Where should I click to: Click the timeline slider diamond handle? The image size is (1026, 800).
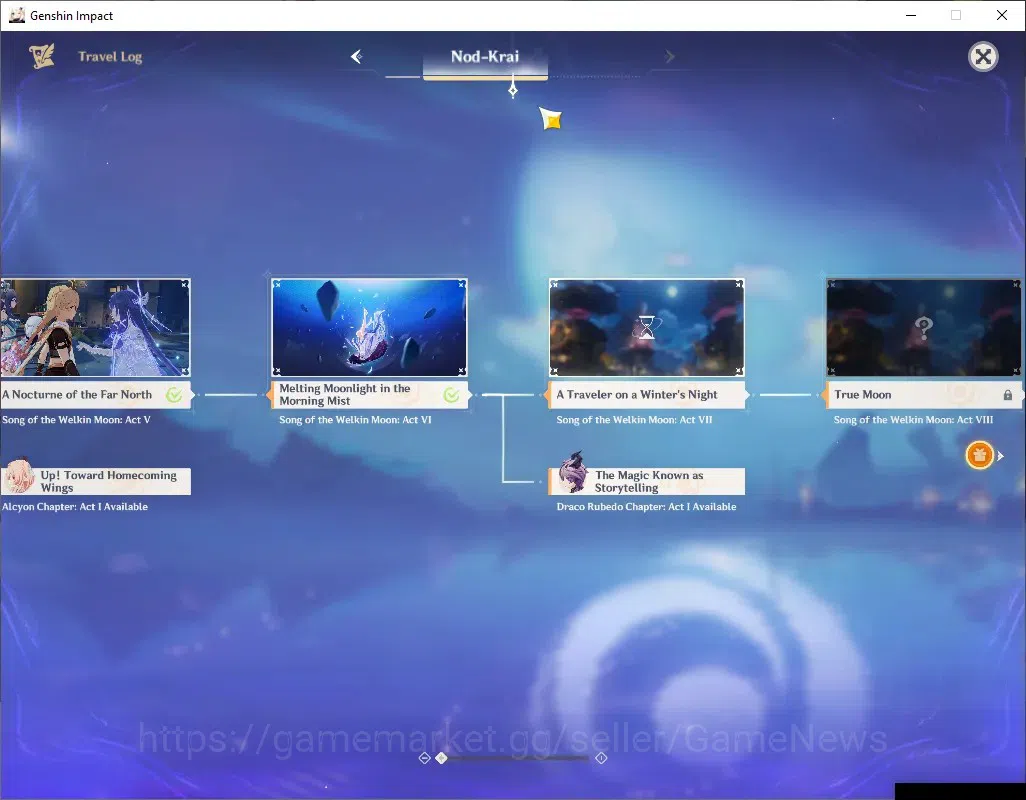tap(442, 758)
